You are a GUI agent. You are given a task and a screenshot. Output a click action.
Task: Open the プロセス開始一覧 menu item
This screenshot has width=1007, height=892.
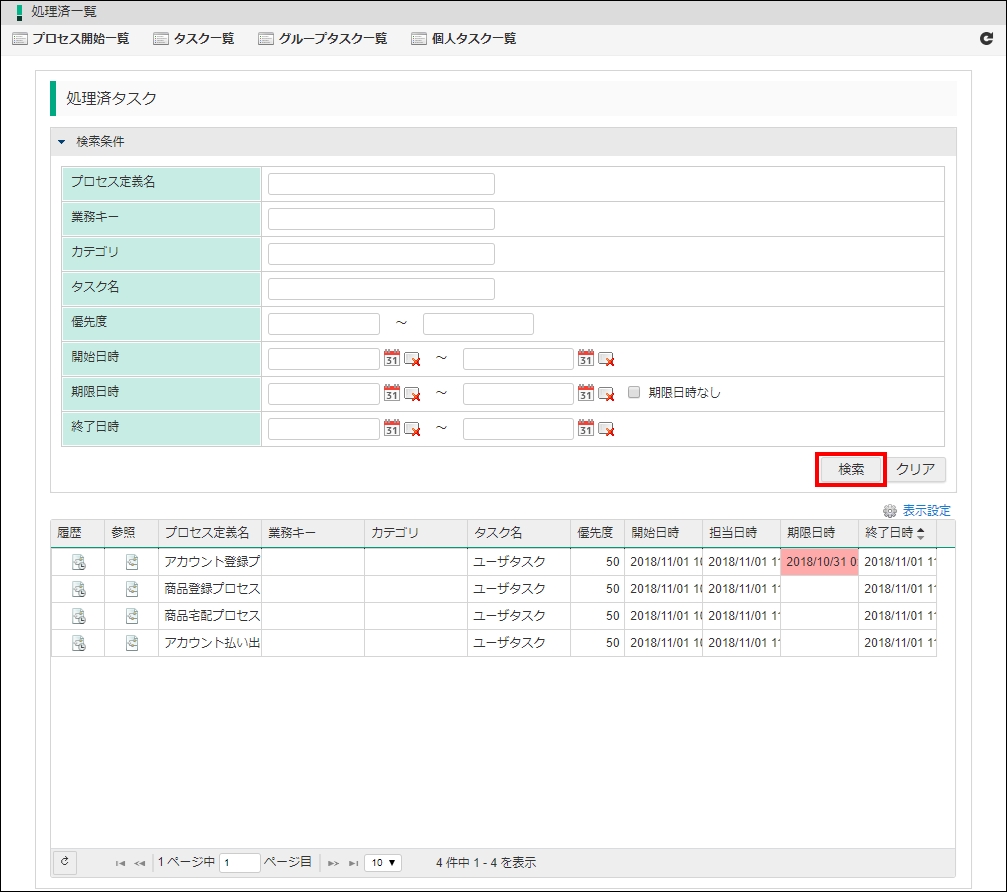pos(71,39)
